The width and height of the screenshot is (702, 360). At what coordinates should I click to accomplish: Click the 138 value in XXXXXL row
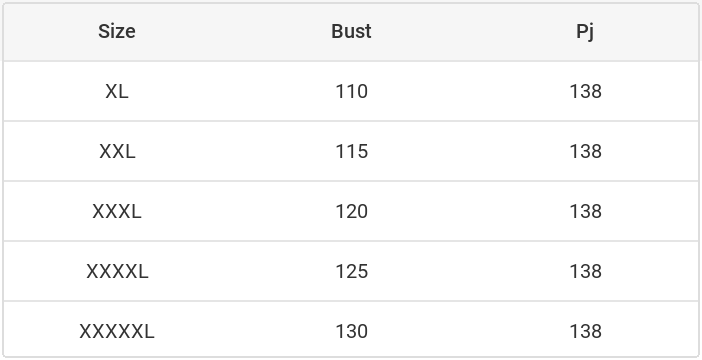(x=585, y=331)
